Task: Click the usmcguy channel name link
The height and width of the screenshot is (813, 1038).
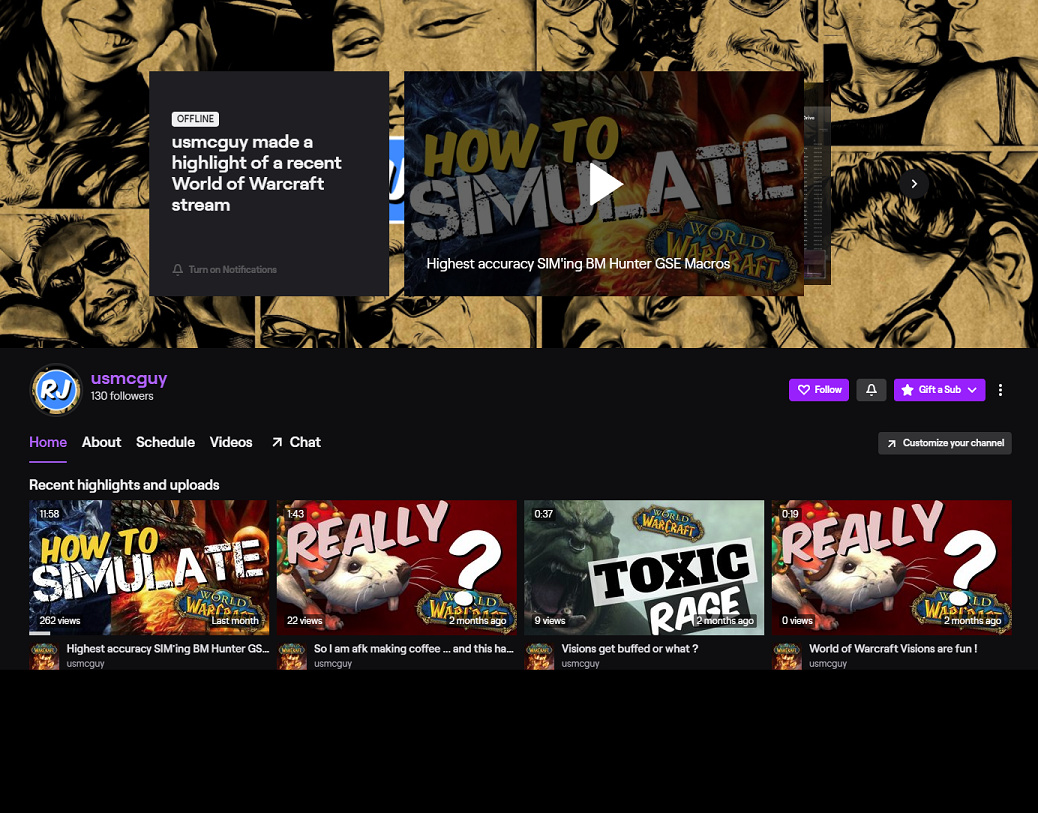Action: 129,378
